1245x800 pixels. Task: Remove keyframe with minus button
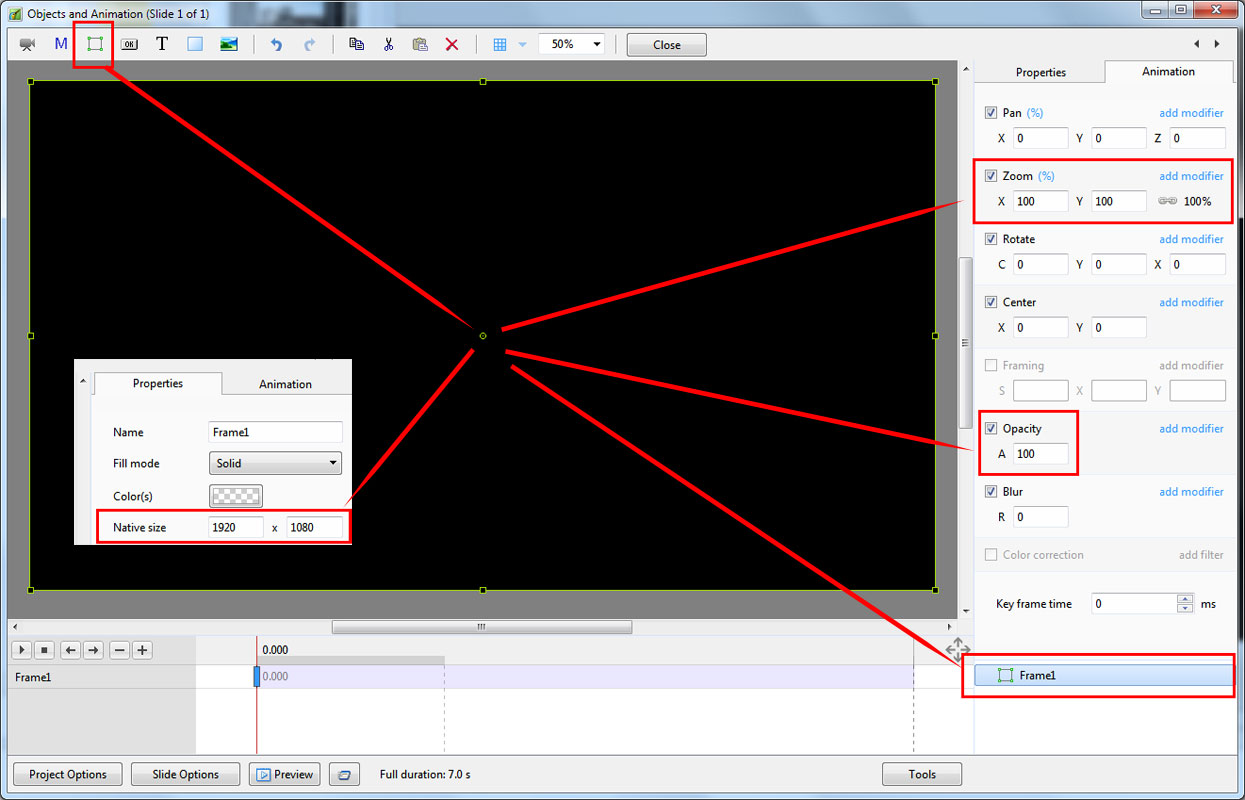(120, 650)
